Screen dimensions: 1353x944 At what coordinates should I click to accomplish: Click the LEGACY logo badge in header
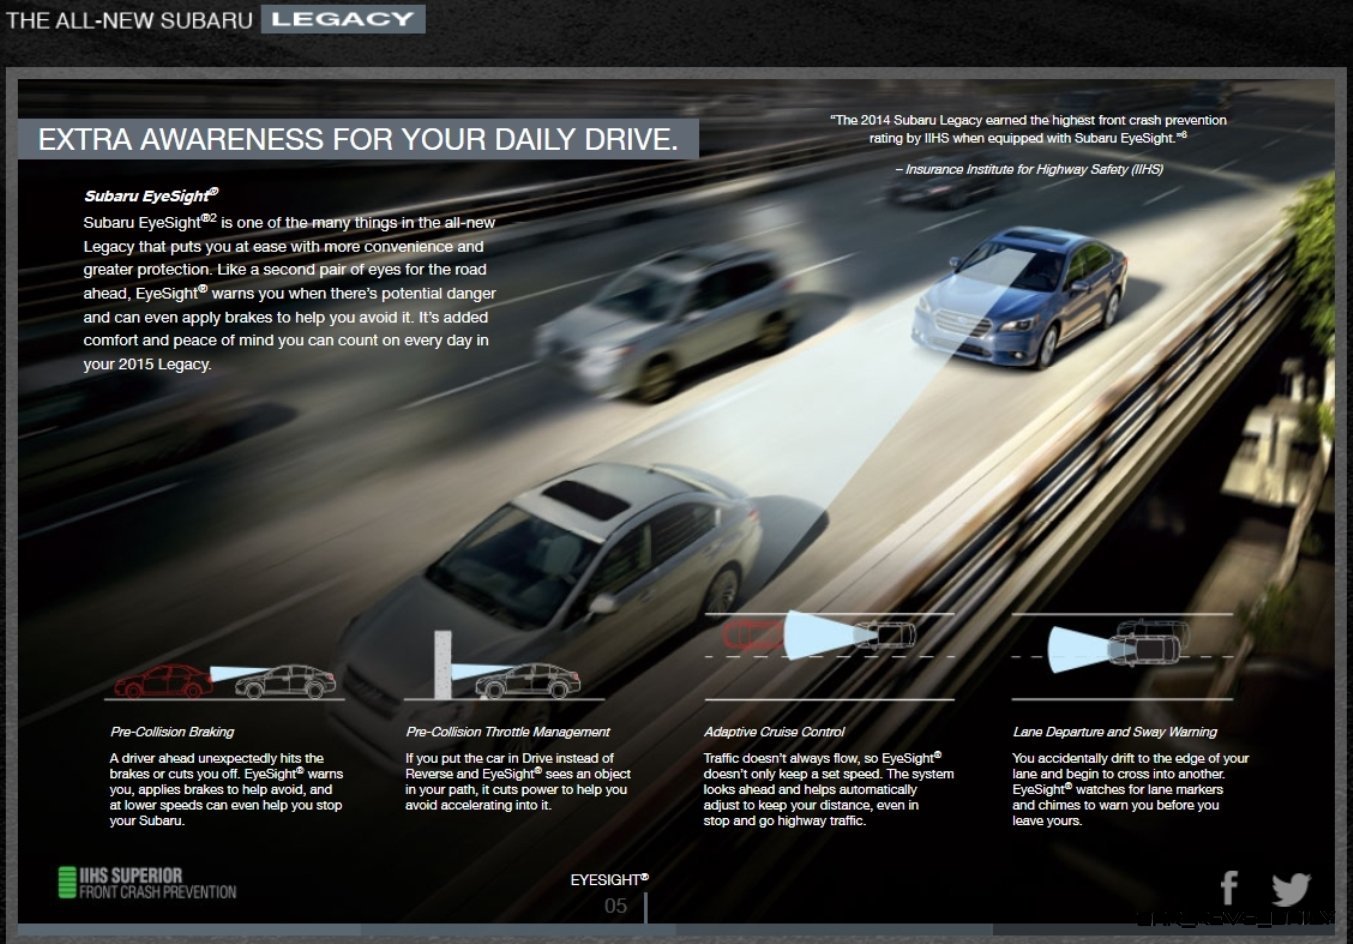(343, 19)
